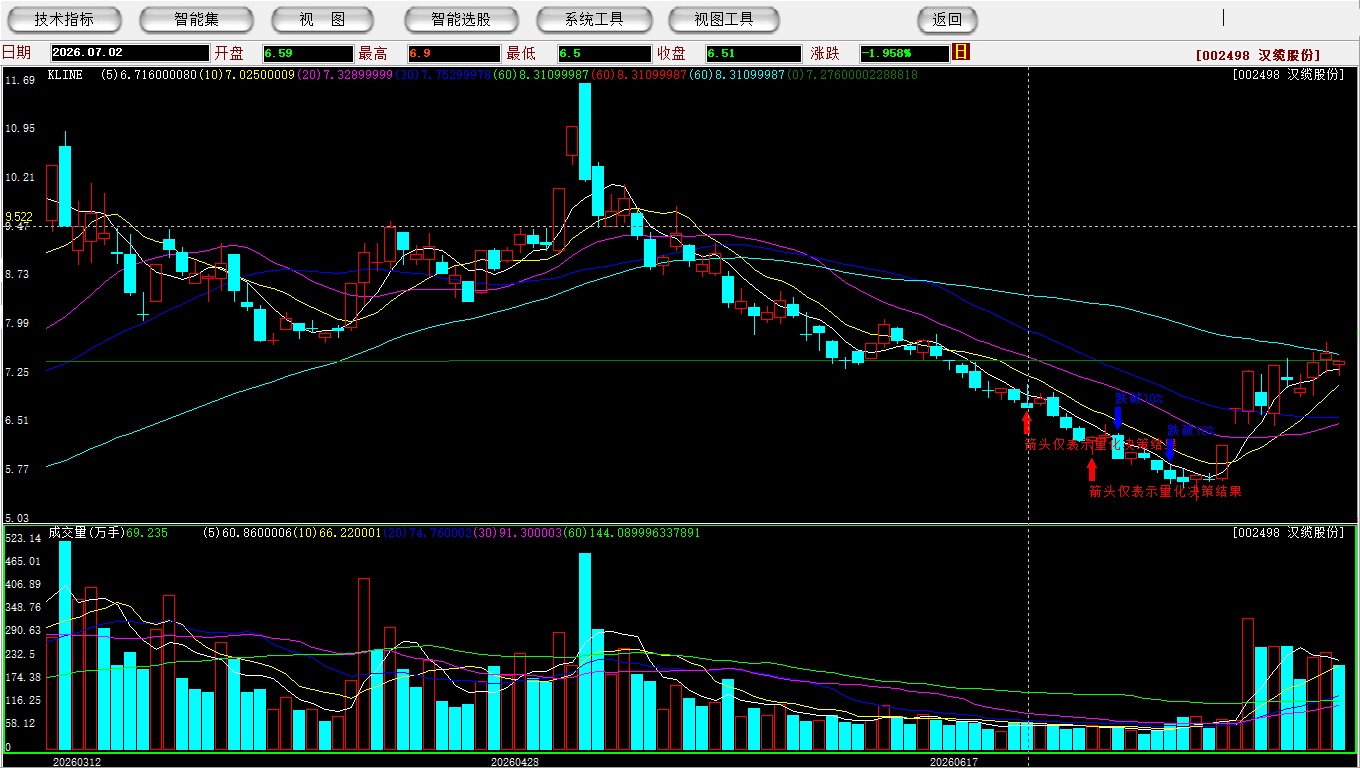Click the 11.69 price axis label
This screenshot has width=1360, height=768.
pos(20,80)
